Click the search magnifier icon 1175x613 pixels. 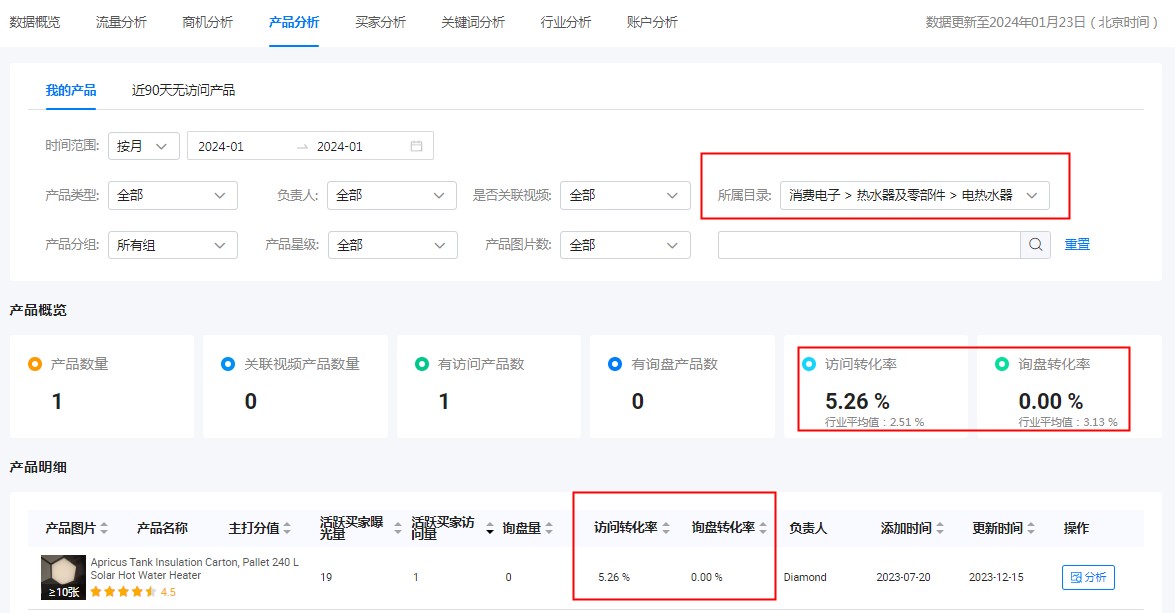(x=1035, y=243)
